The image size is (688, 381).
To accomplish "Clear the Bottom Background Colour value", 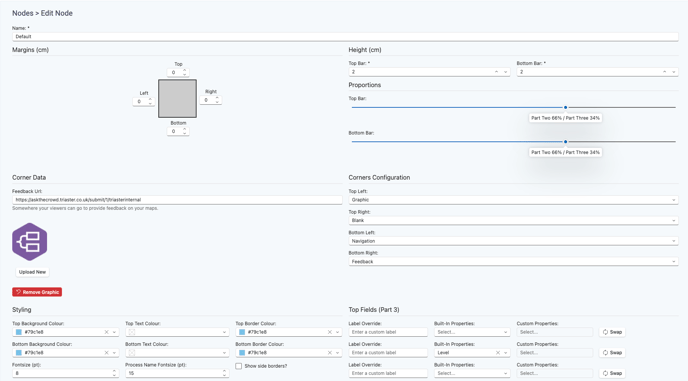I will pos(106,352).
